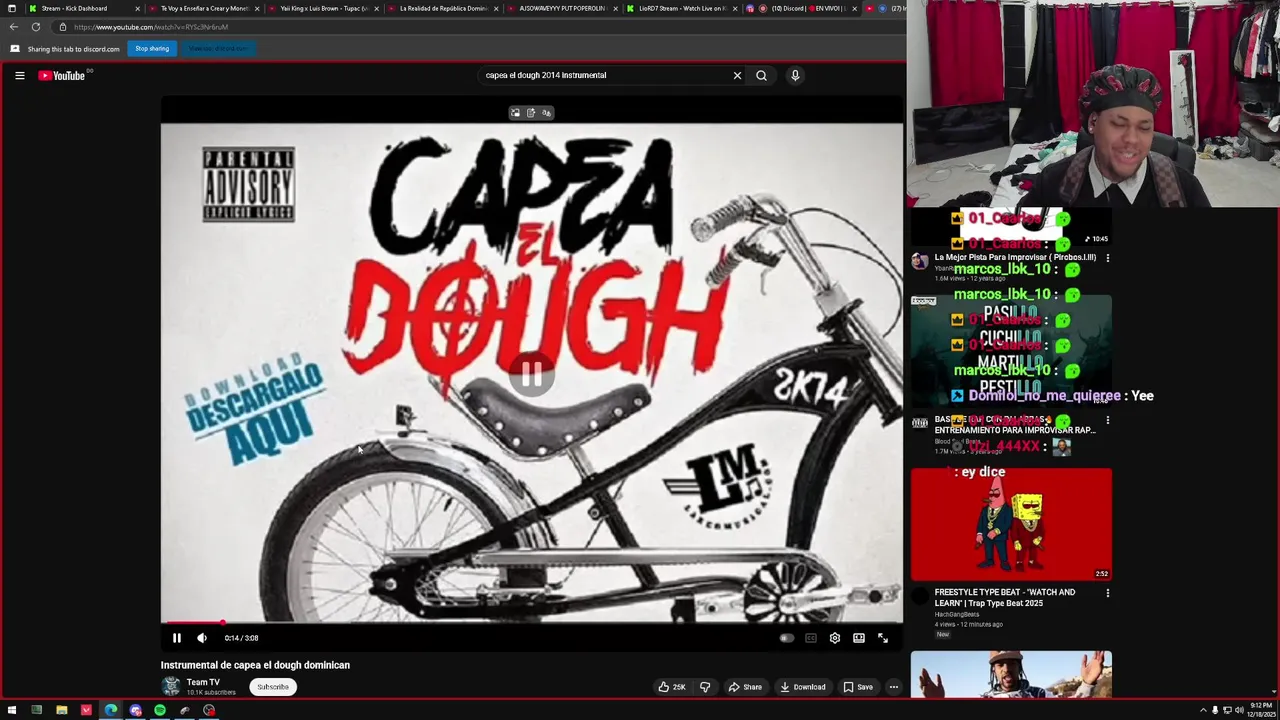
Task: Open FREESTYLE TYPE BEAT video thumbnail
Action: pos(1011,524)
